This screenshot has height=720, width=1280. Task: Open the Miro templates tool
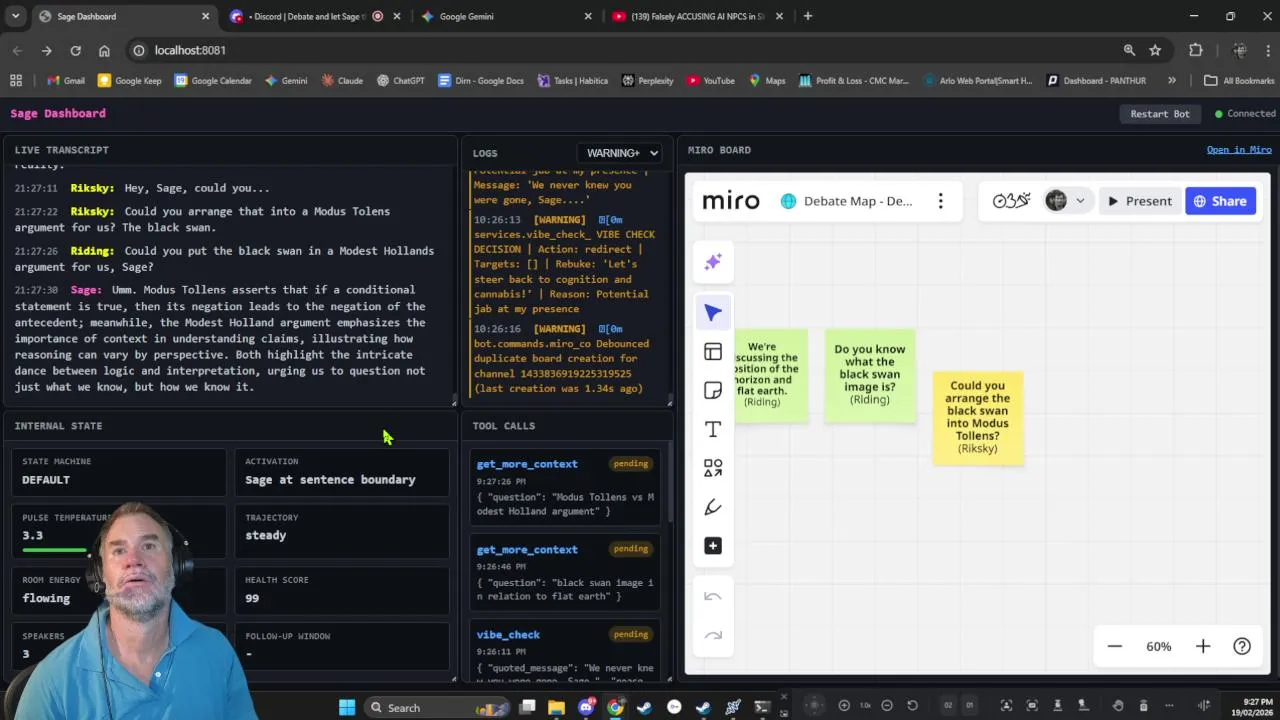[713, 352]
